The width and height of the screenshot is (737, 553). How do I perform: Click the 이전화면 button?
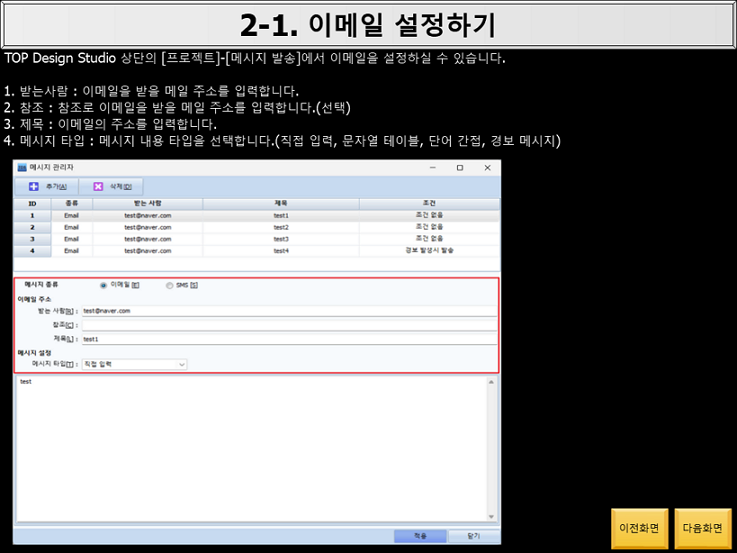click(x=639, y=529)
